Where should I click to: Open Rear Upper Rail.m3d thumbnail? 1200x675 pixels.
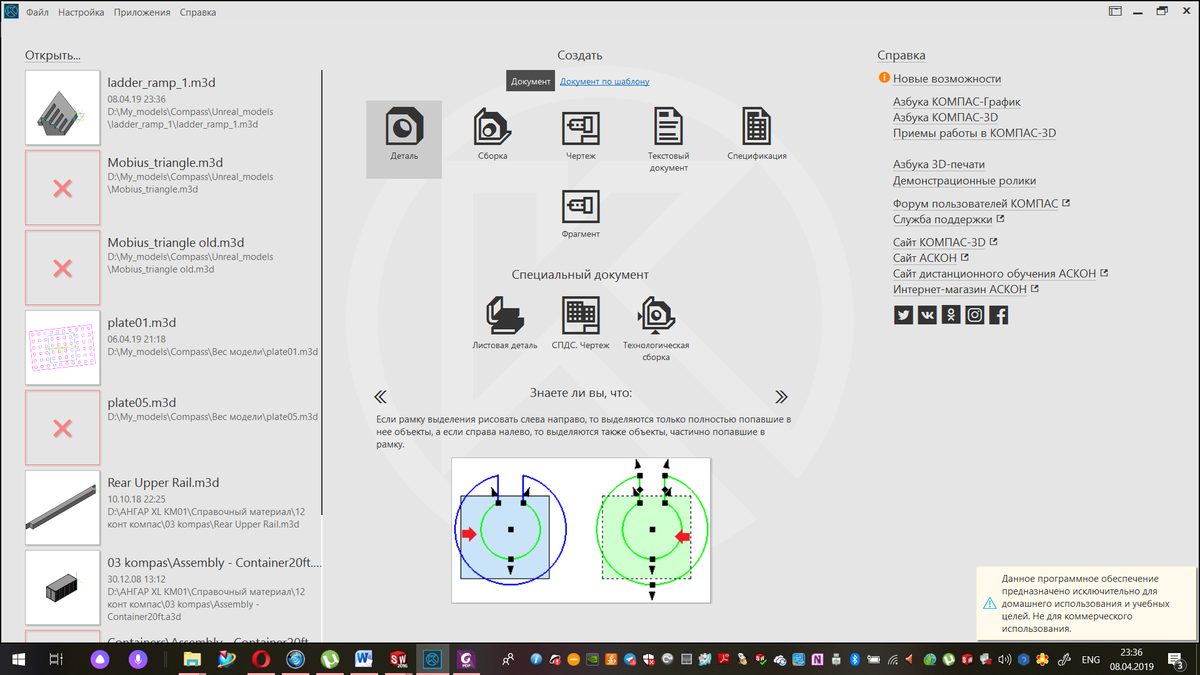62,507
